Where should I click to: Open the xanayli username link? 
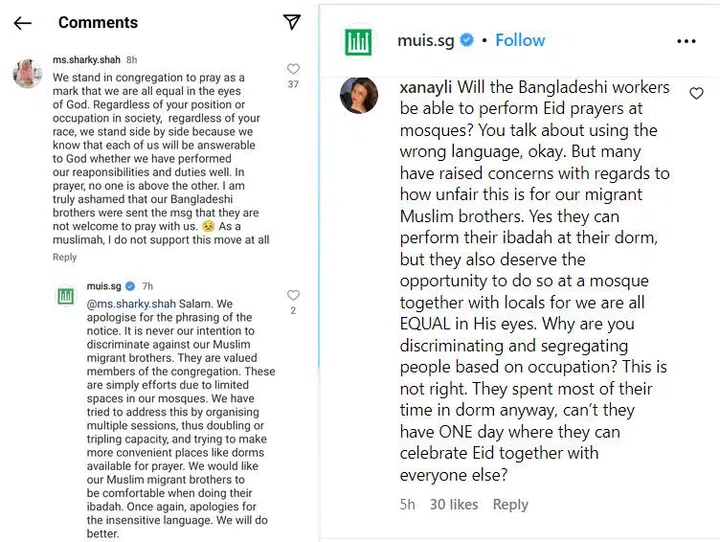coord(428,87)
